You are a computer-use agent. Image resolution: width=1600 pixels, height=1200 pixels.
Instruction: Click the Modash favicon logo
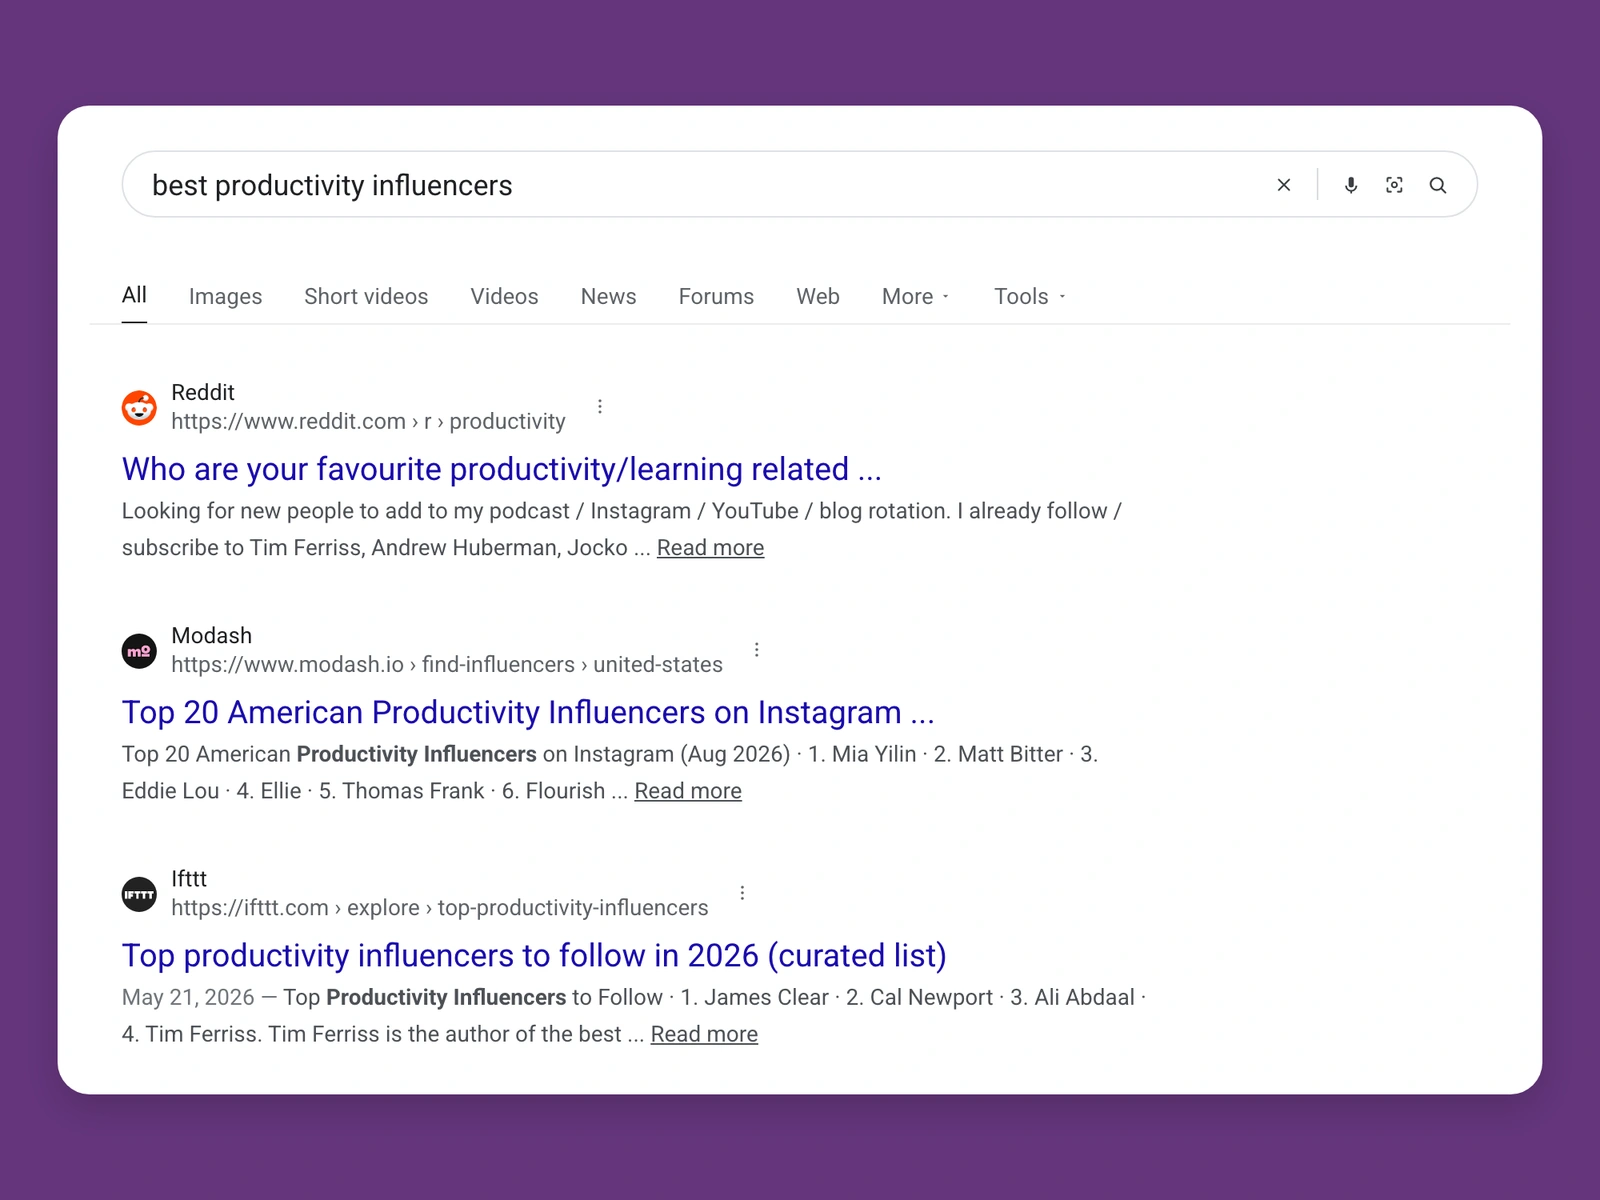tap(139, 651)
